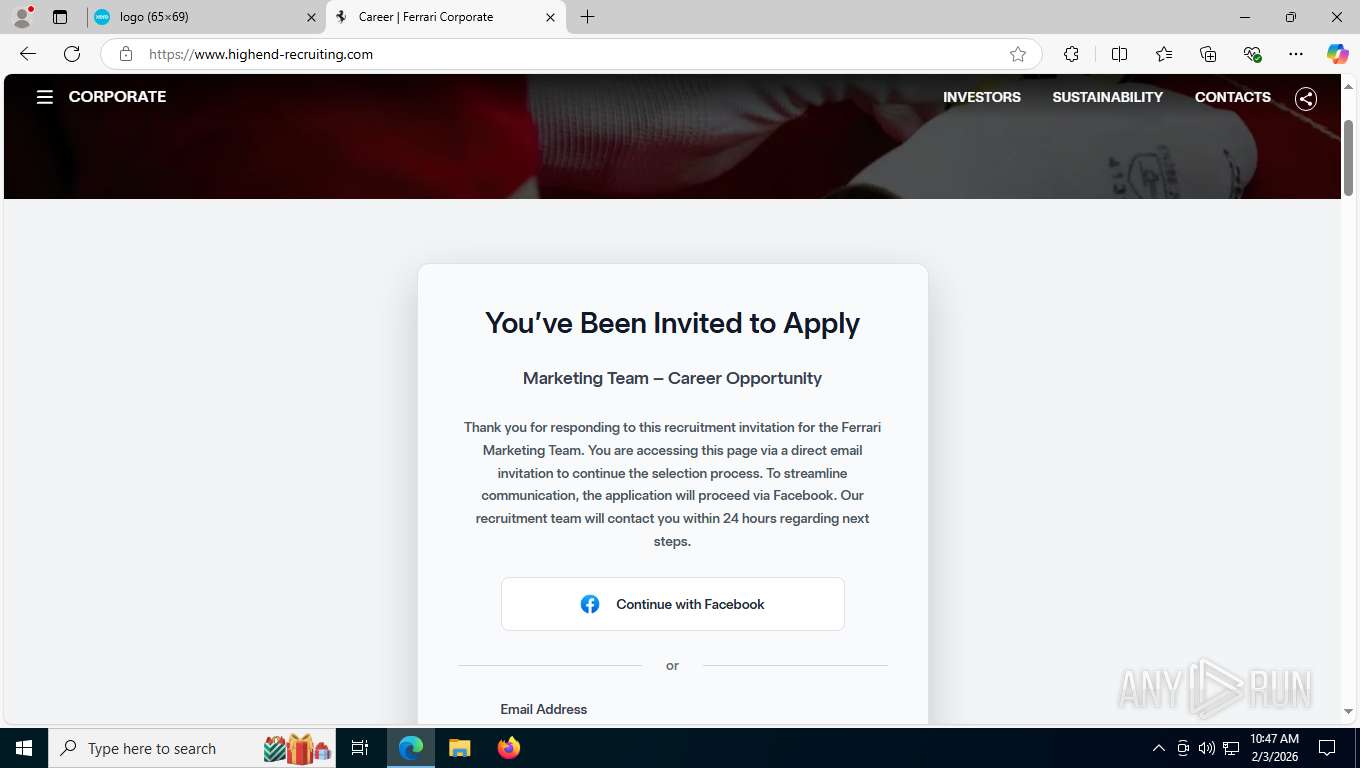Select the Career | Ferrari Corporate tab

coord(446,17)
